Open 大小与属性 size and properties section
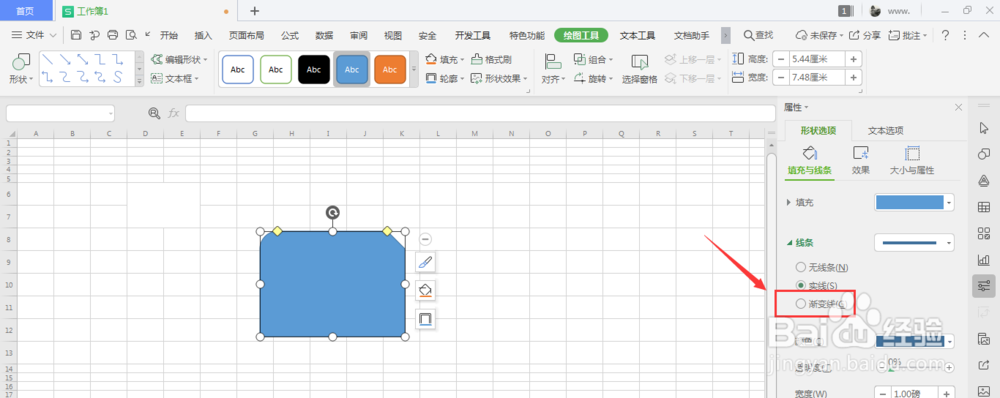 point(912,161)
